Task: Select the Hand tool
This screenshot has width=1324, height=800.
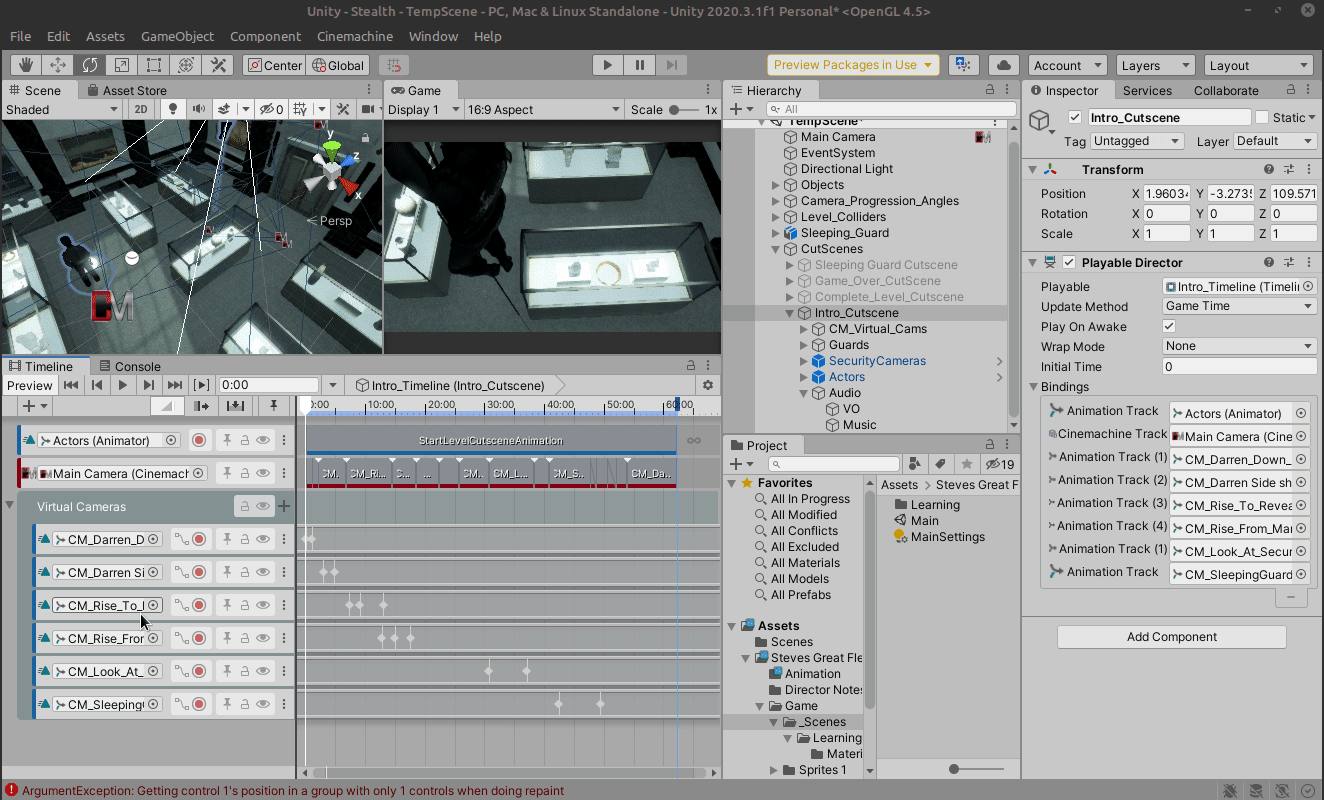Action: (26, 65)
